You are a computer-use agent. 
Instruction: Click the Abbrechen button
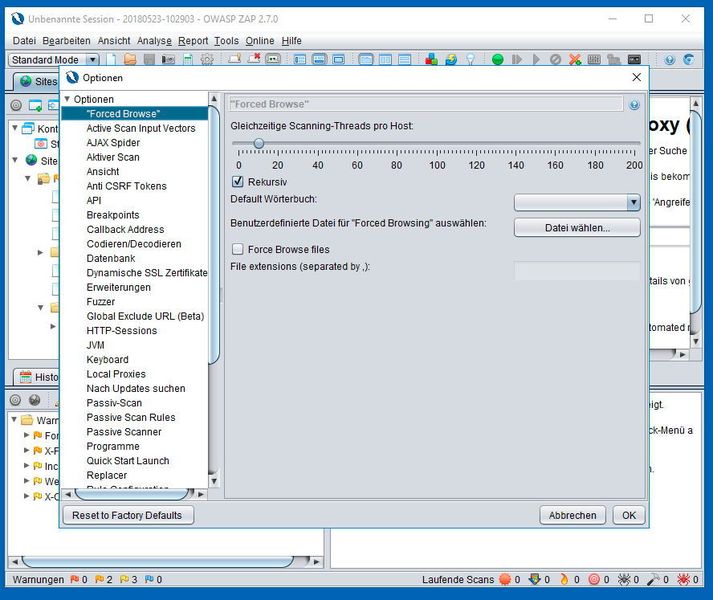572,515
